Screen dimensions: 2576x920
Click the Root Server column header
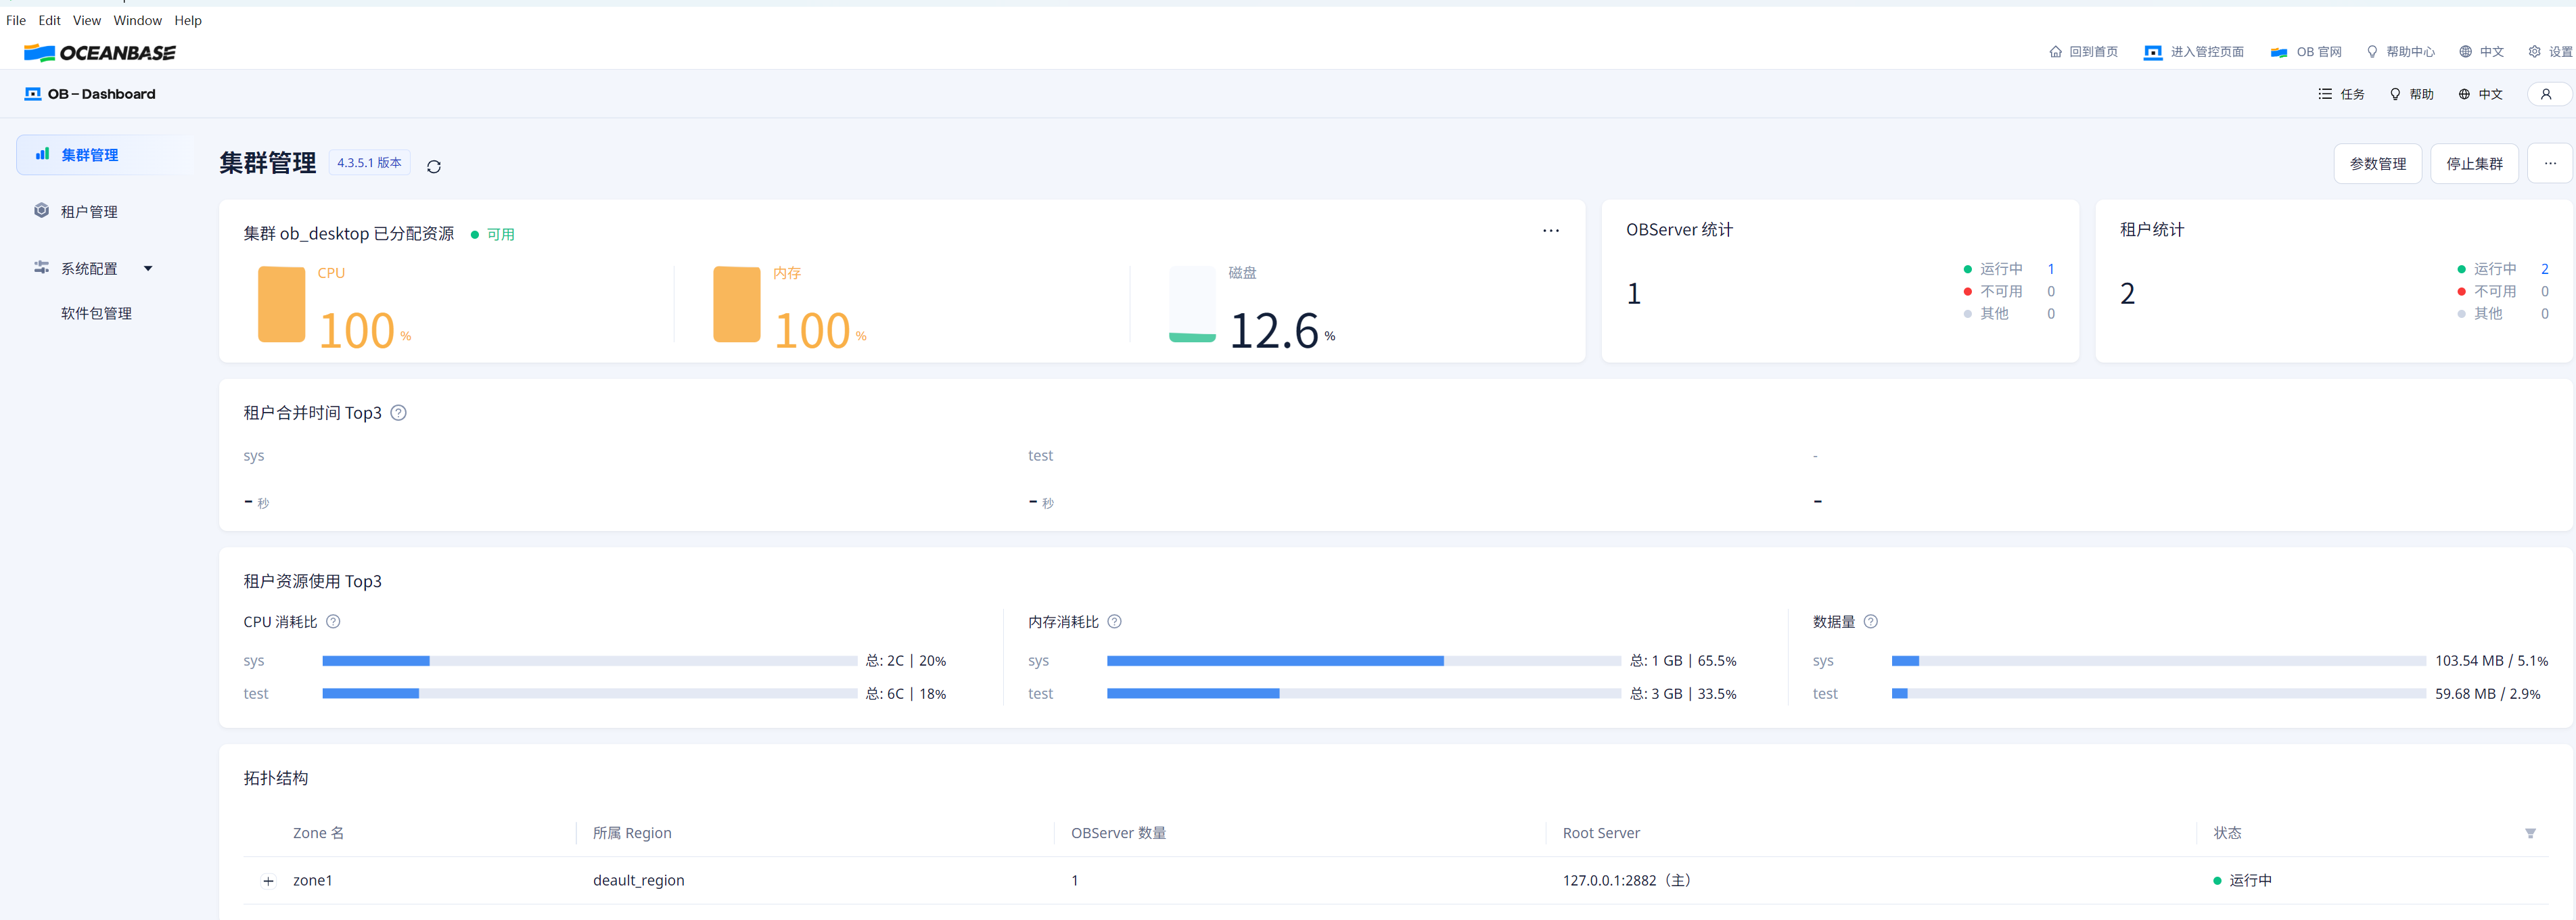[1601, 833]
